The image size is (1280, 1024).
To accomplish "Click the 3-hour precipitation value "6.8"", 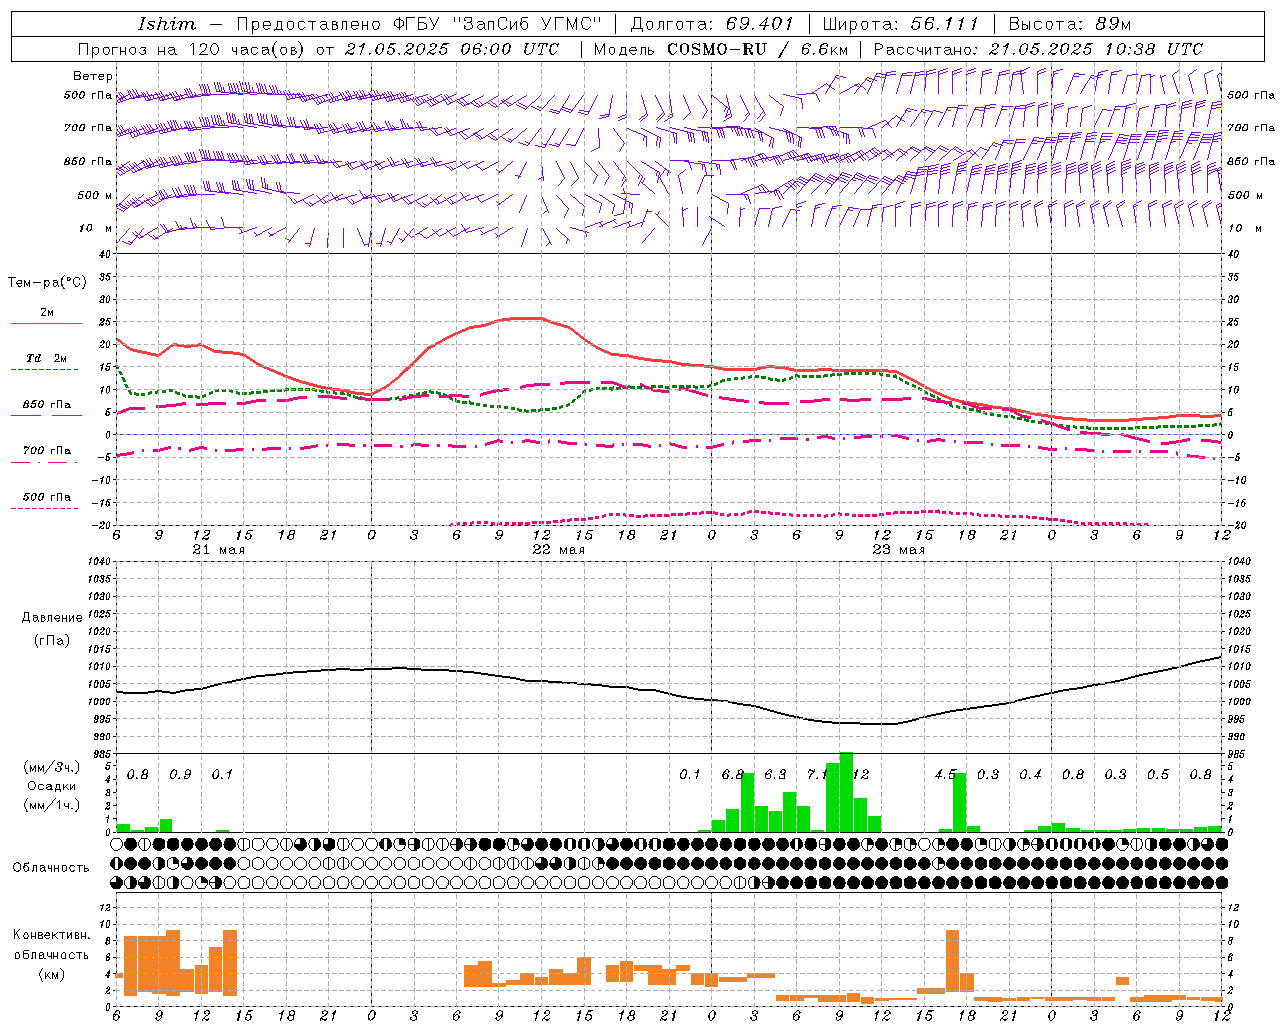I will pos(732,775).
